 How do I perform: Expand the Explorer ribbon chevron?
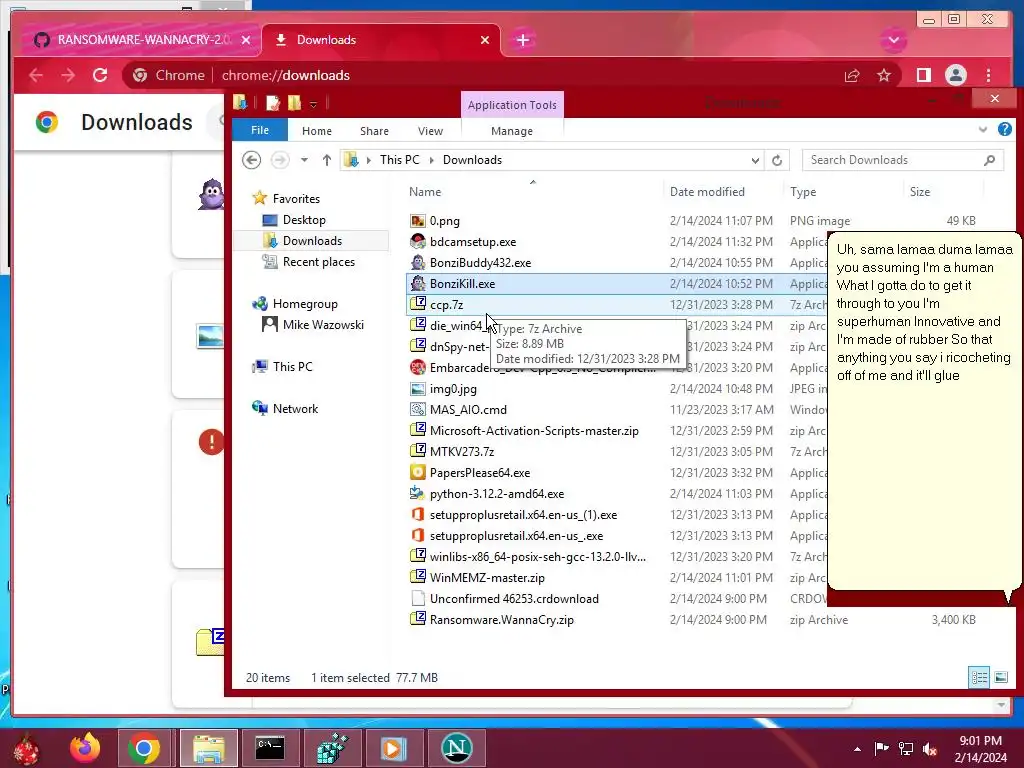click(983, 129)
